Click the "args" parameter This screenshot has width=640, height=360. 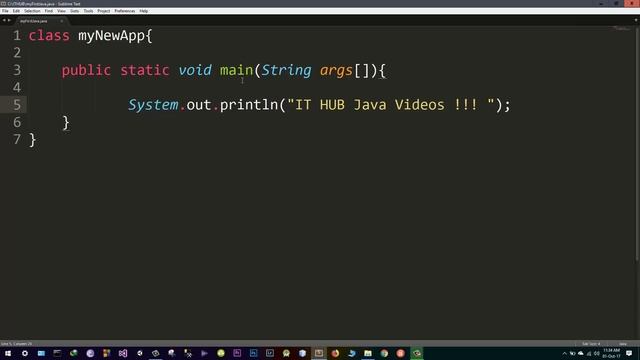click(x=336, y=71)
